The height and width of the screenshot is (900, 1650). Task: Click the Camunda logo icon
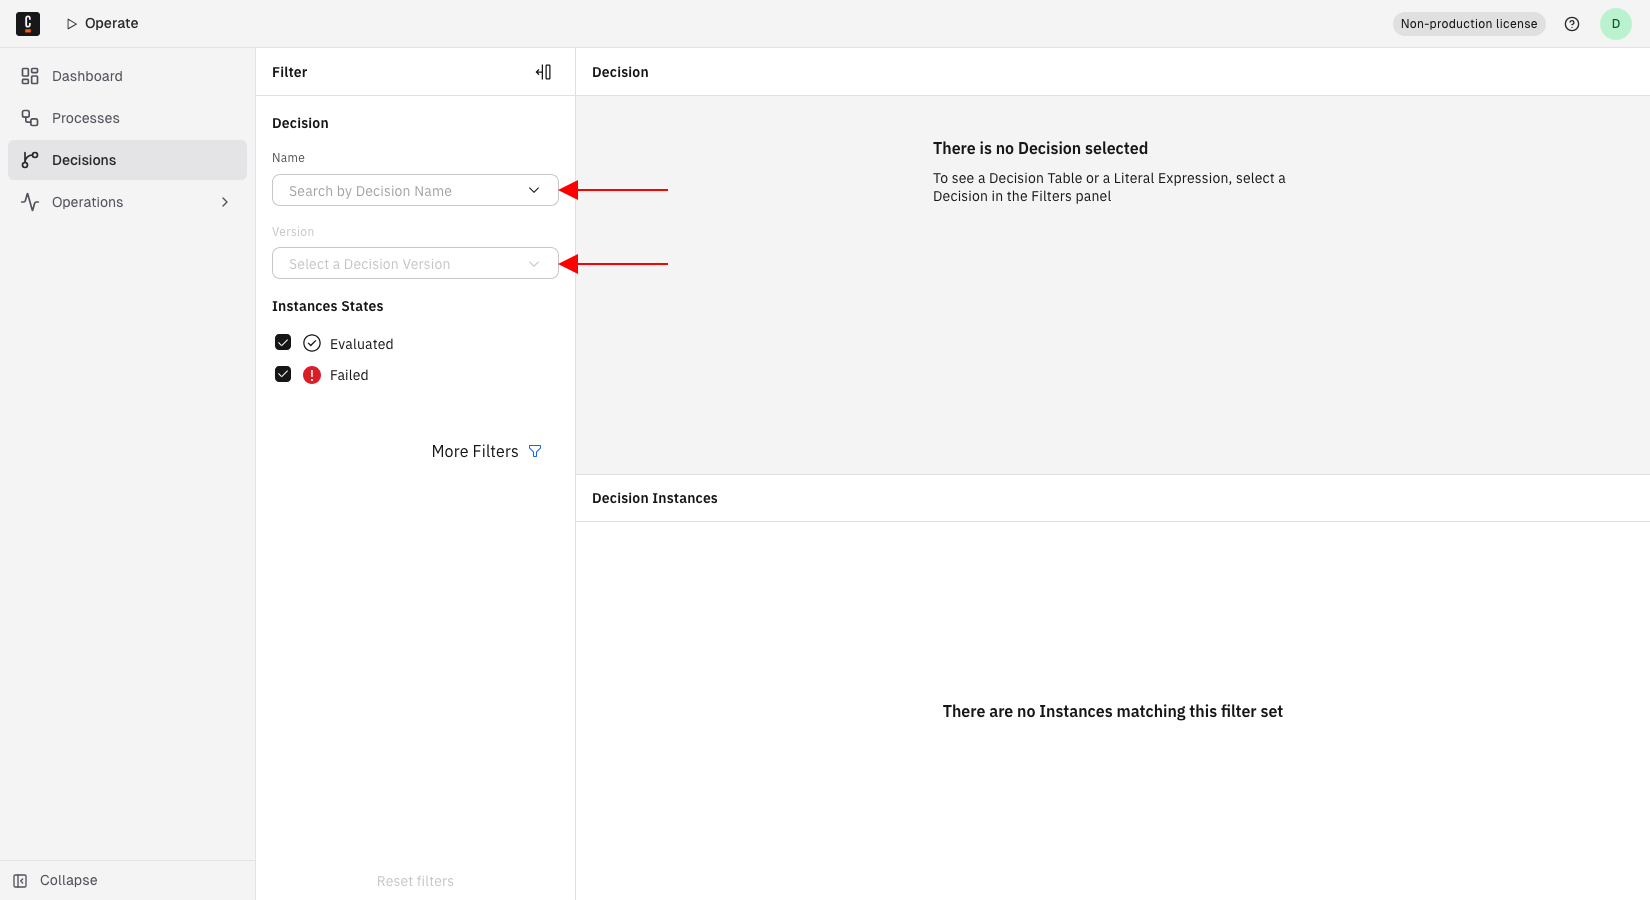pyautogui.click(x=28, y=23)
